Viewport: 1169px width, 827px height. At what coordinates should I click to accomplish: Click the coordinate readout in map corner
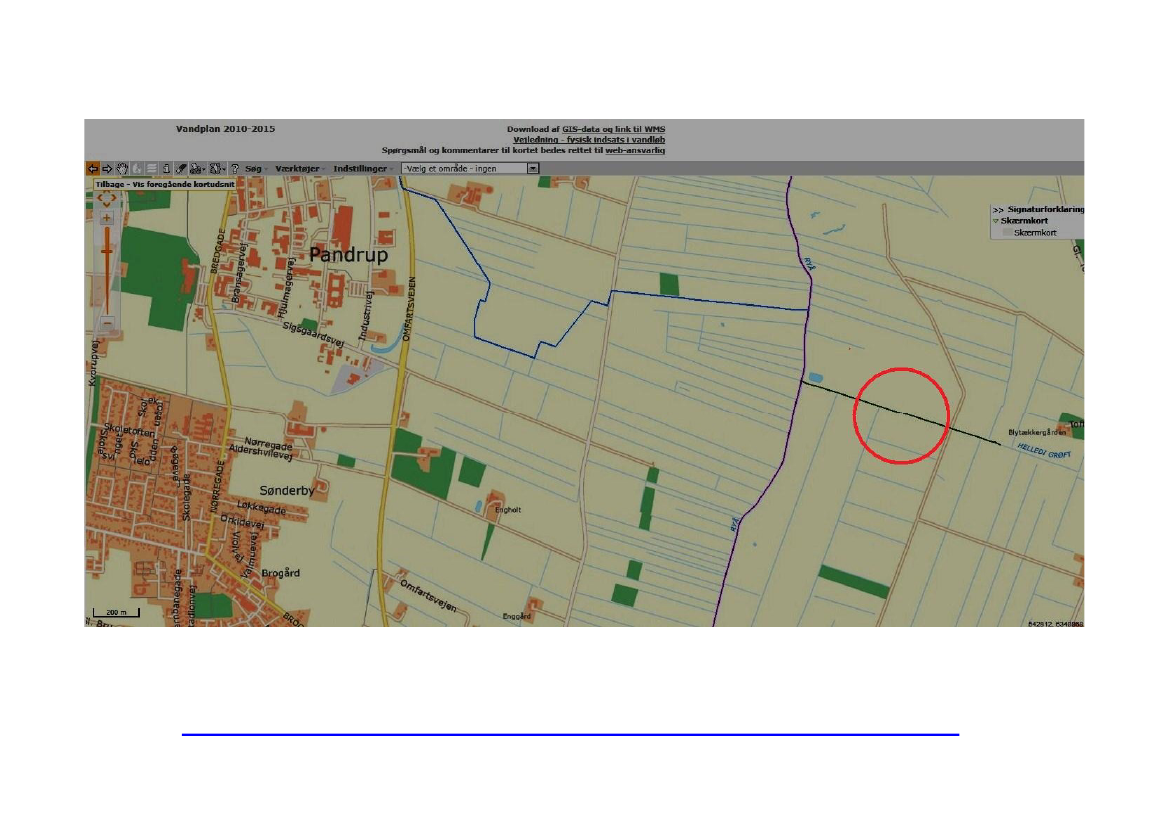pyautogui.click(x=1055, y=624)
